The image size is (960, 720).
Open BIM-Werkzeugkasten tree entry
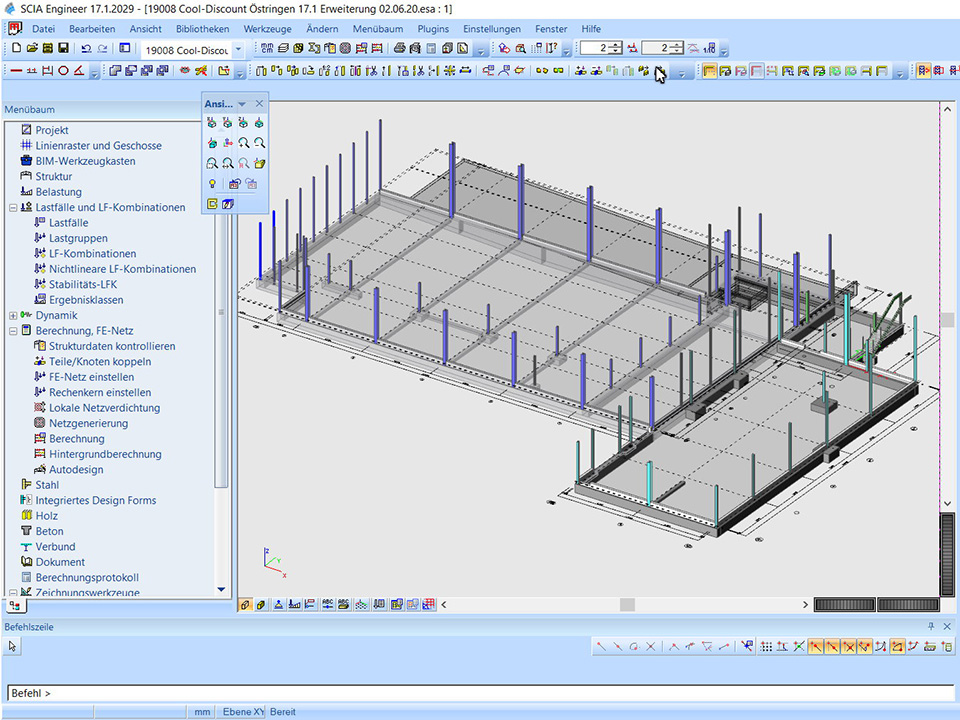coord(85,161)
